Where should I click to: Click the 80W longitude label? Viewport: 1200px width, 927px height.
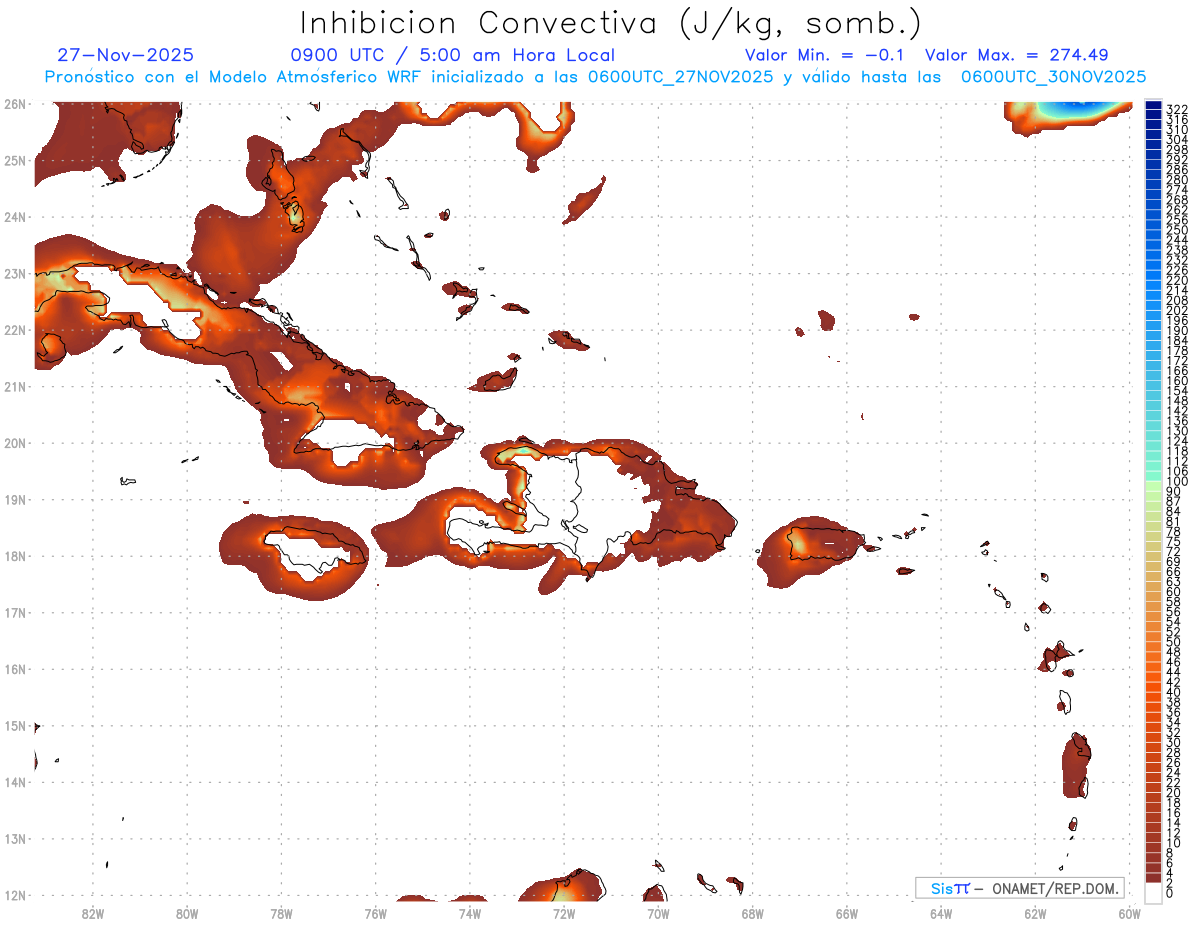(x=187, y=914)
